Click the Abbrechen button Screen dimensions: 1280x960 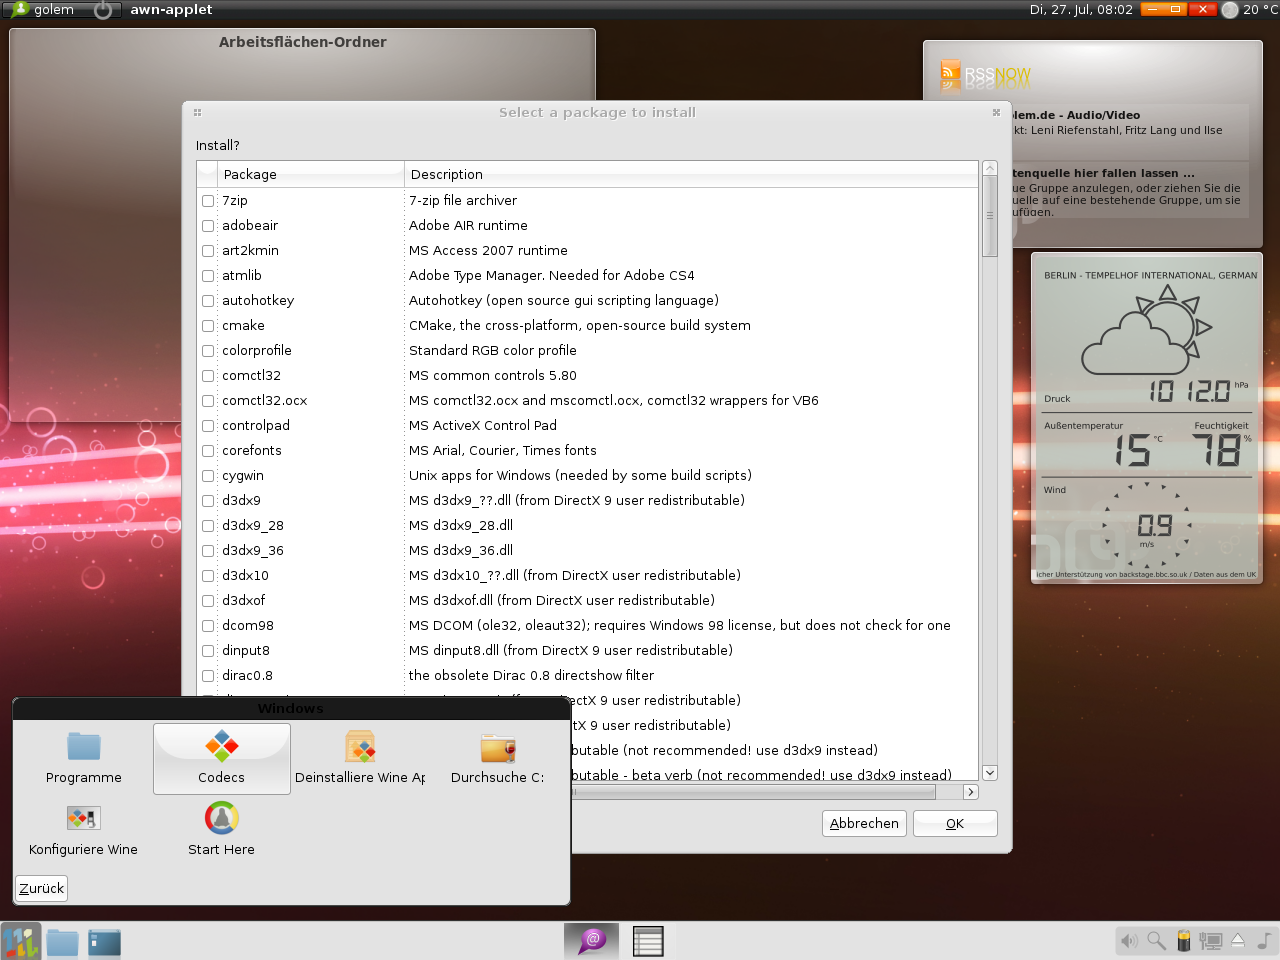click(864, 823)
